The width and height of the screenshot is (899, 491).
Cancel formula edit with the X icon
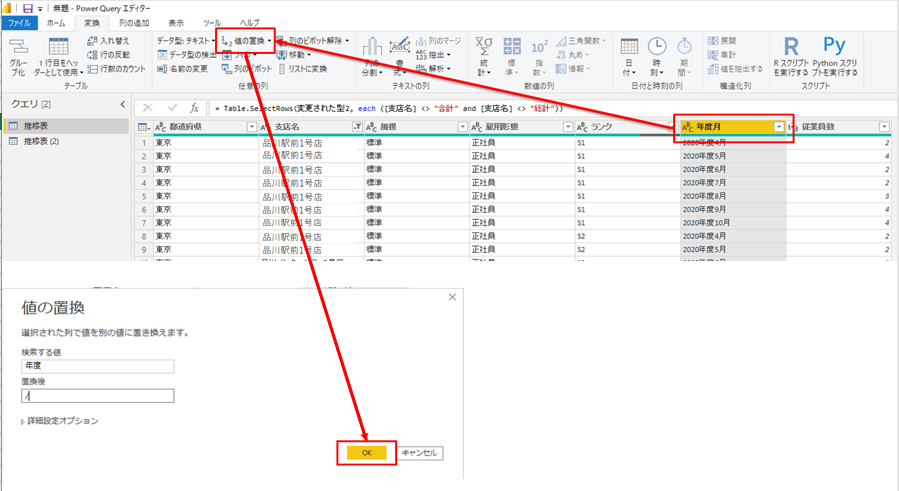tap(148, 107)
